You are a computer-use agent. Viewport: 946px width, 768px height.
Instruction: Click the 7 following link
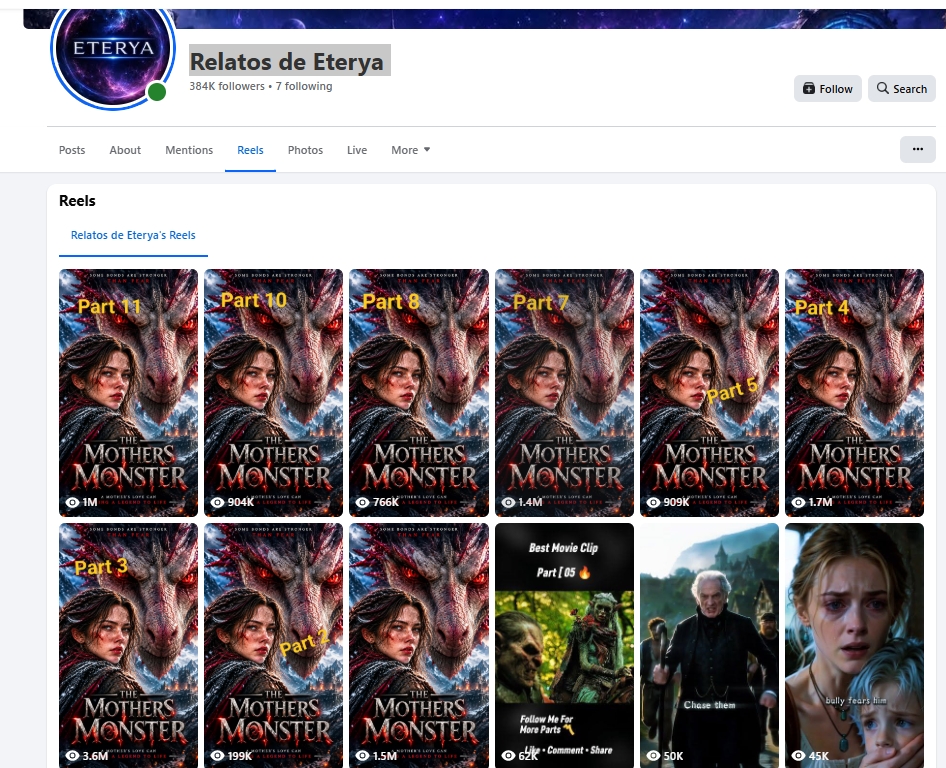point(304,86)
